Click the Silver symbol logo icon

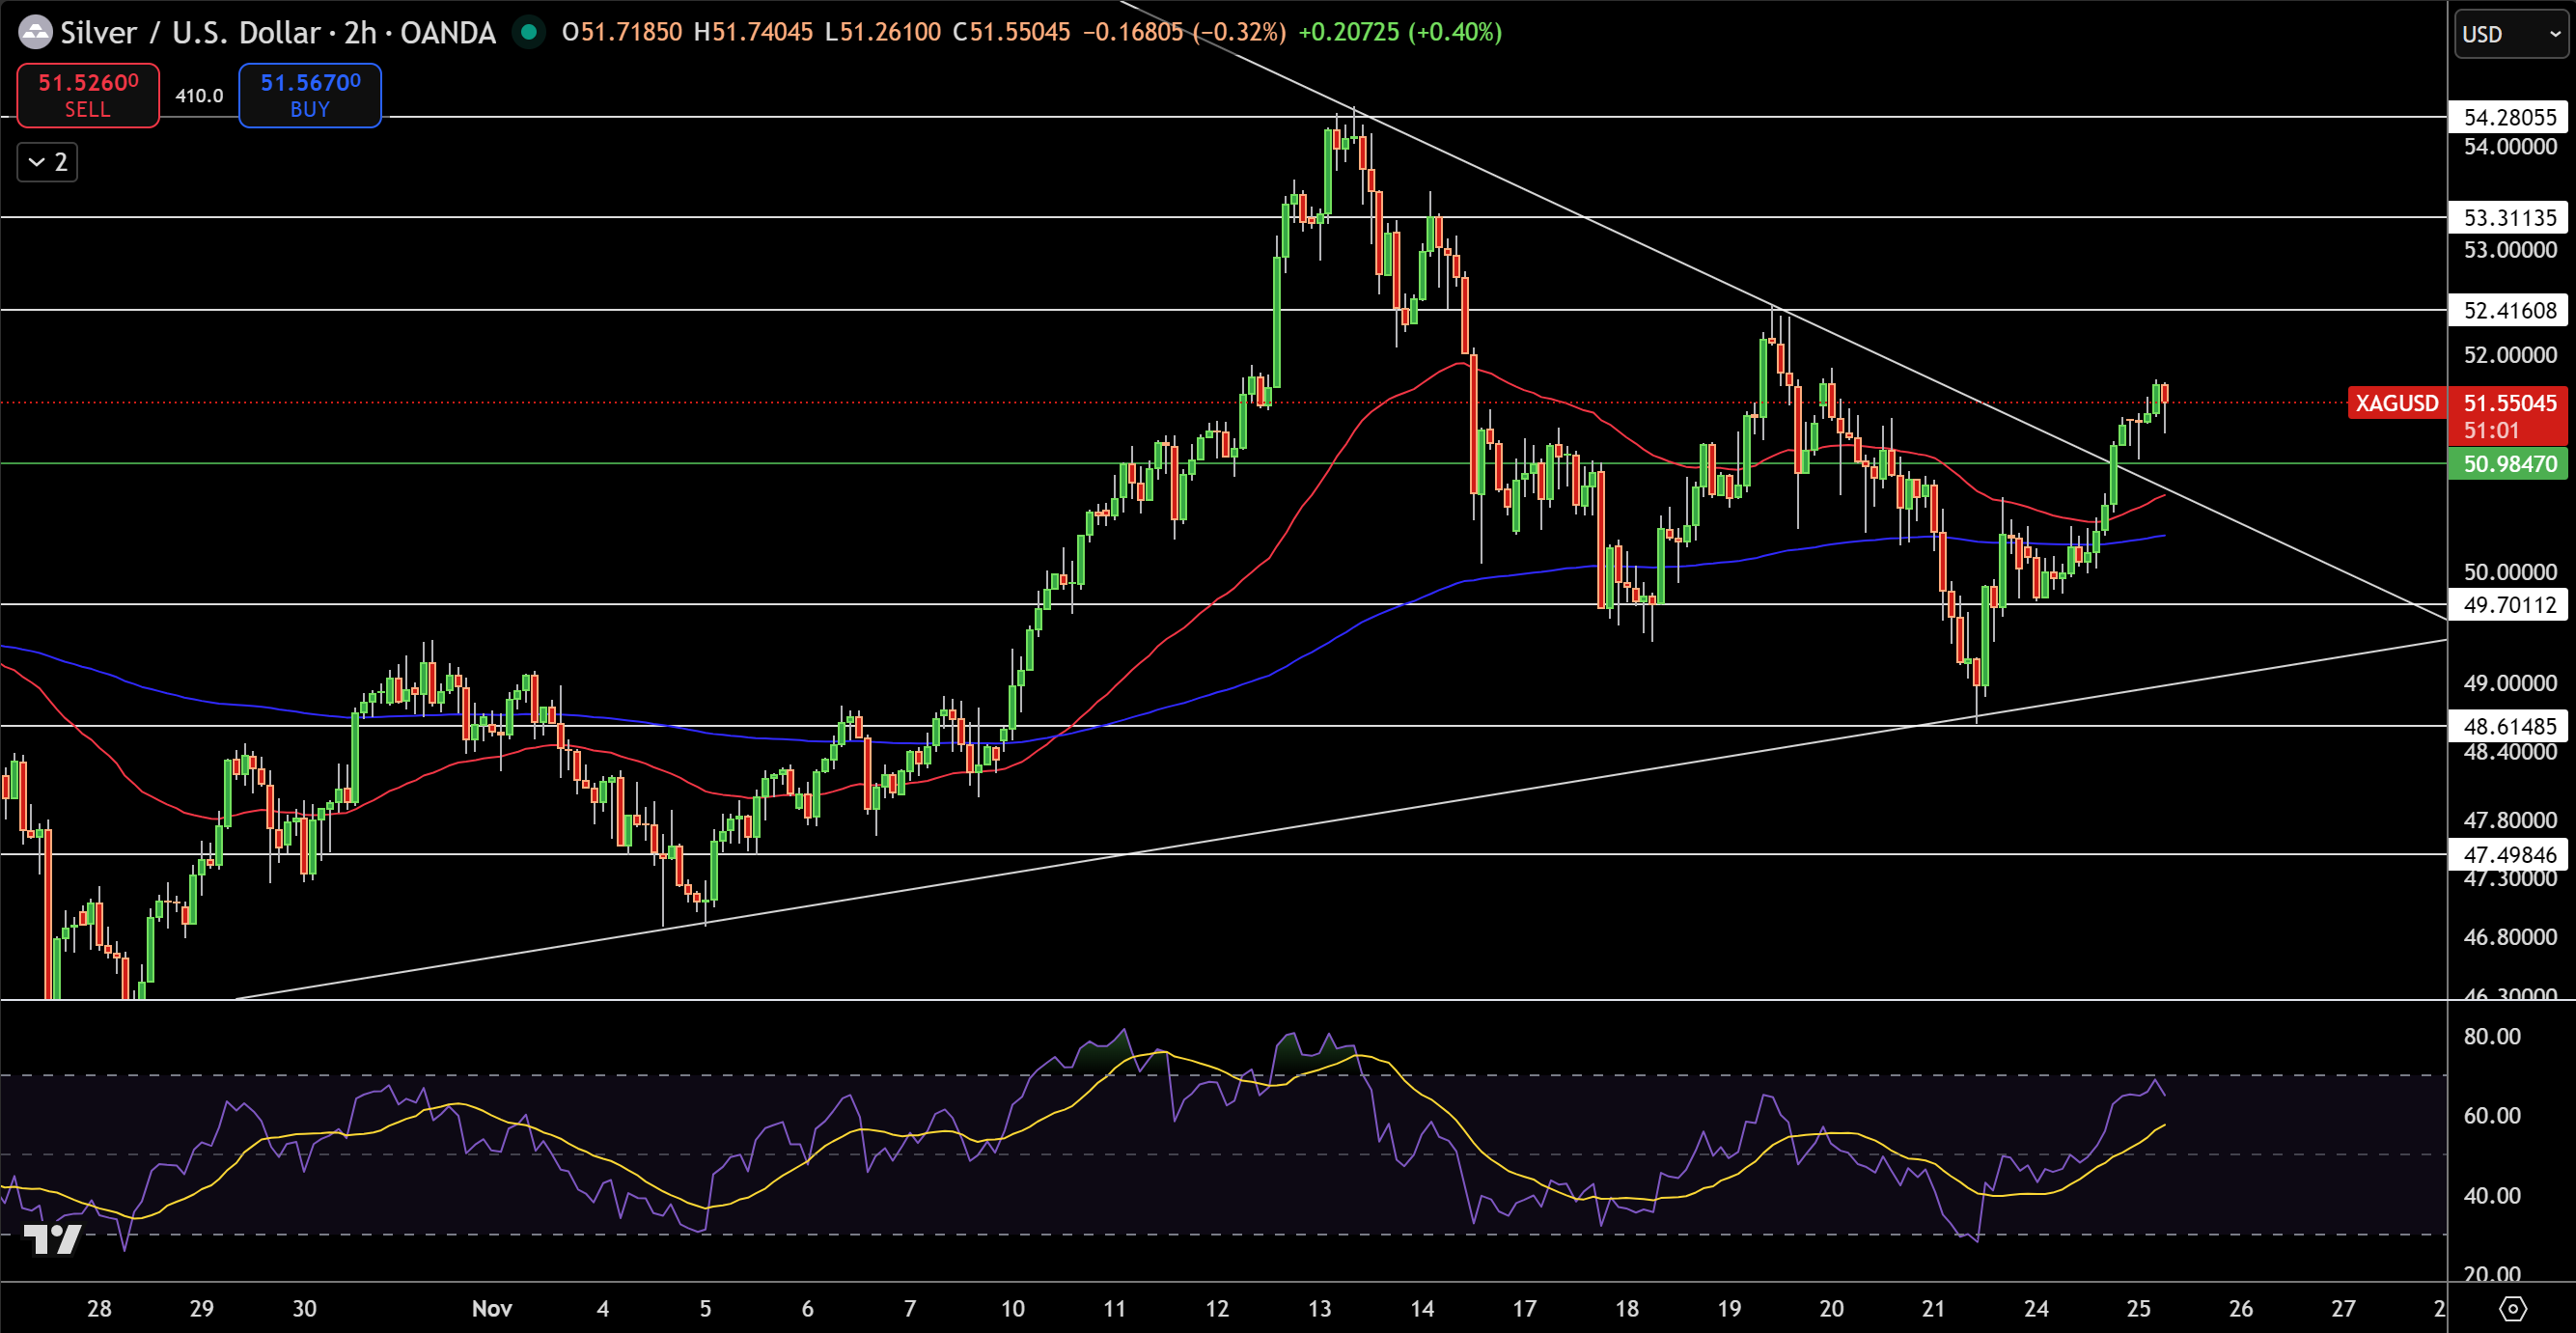(x=35, y=33)
